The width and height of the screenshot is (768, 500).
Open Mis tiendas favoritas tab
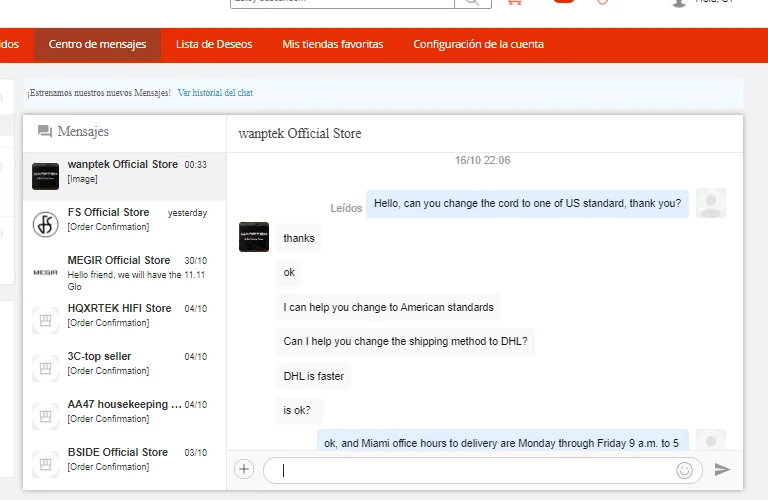[333, 45]
